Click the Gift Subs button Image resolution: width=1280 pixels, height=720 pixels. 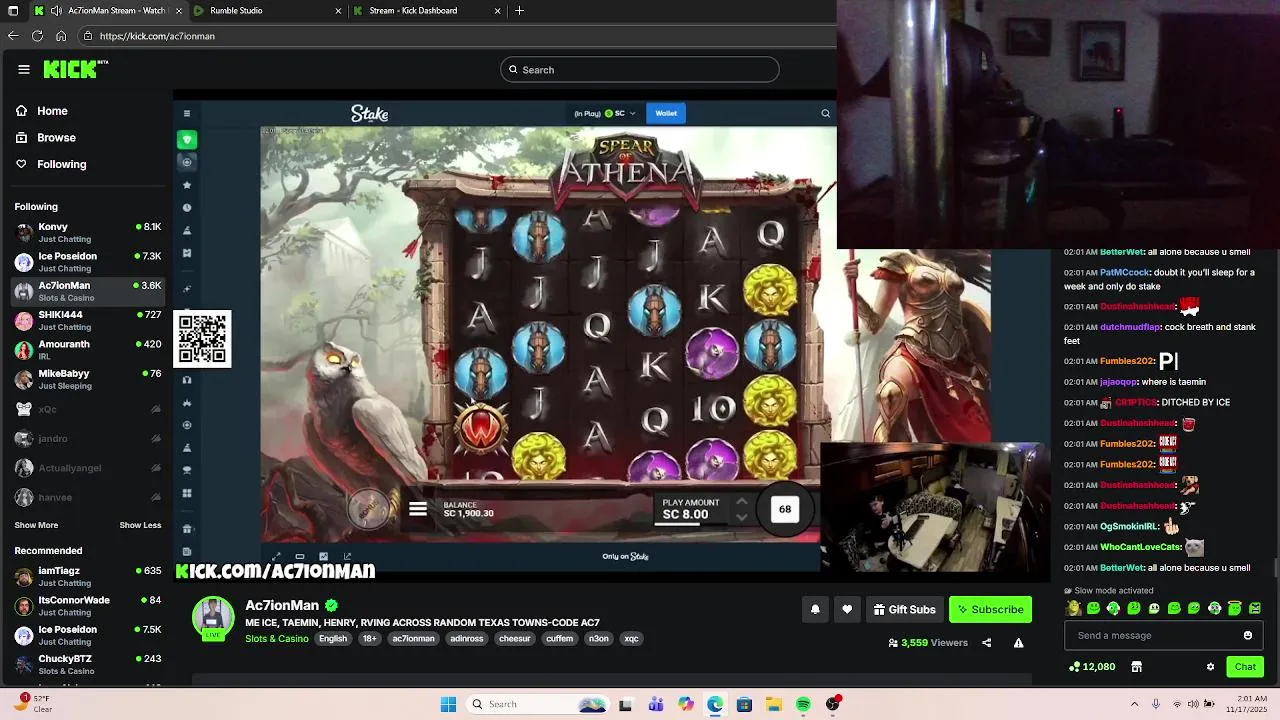(905, 609)
